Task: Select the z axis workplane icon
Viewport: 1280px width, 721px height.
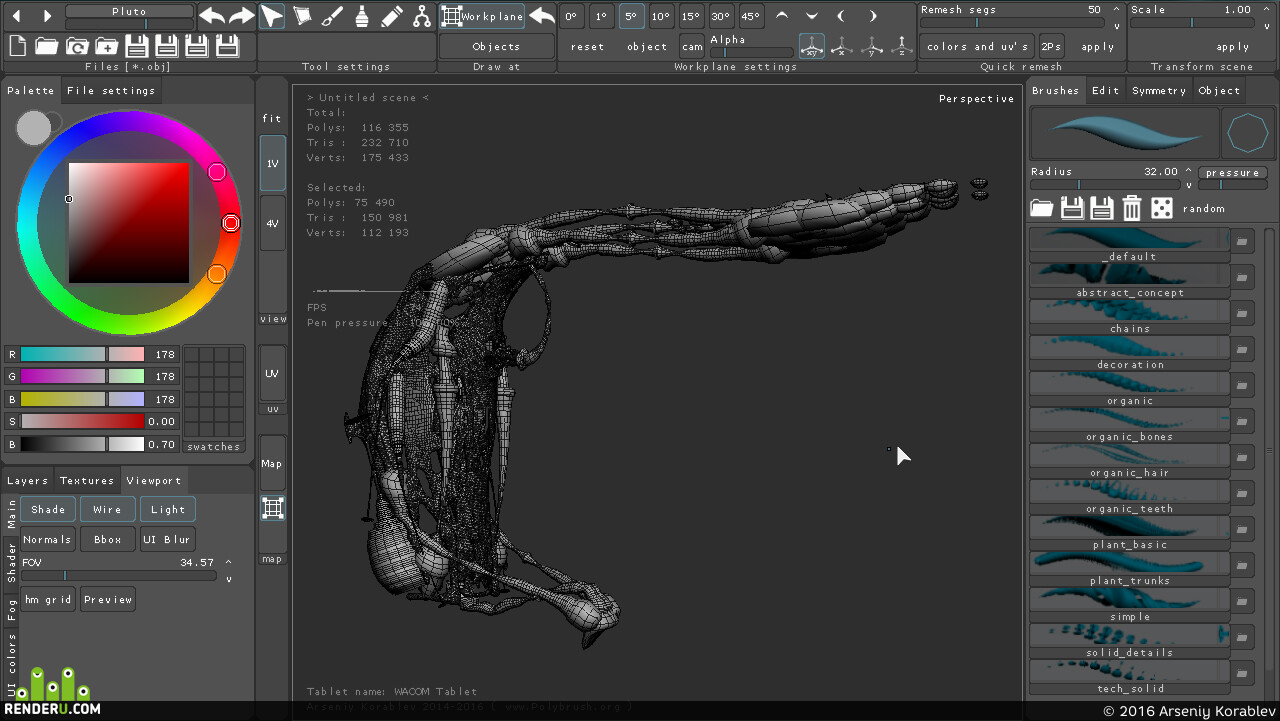Action: tap(902, 46)
